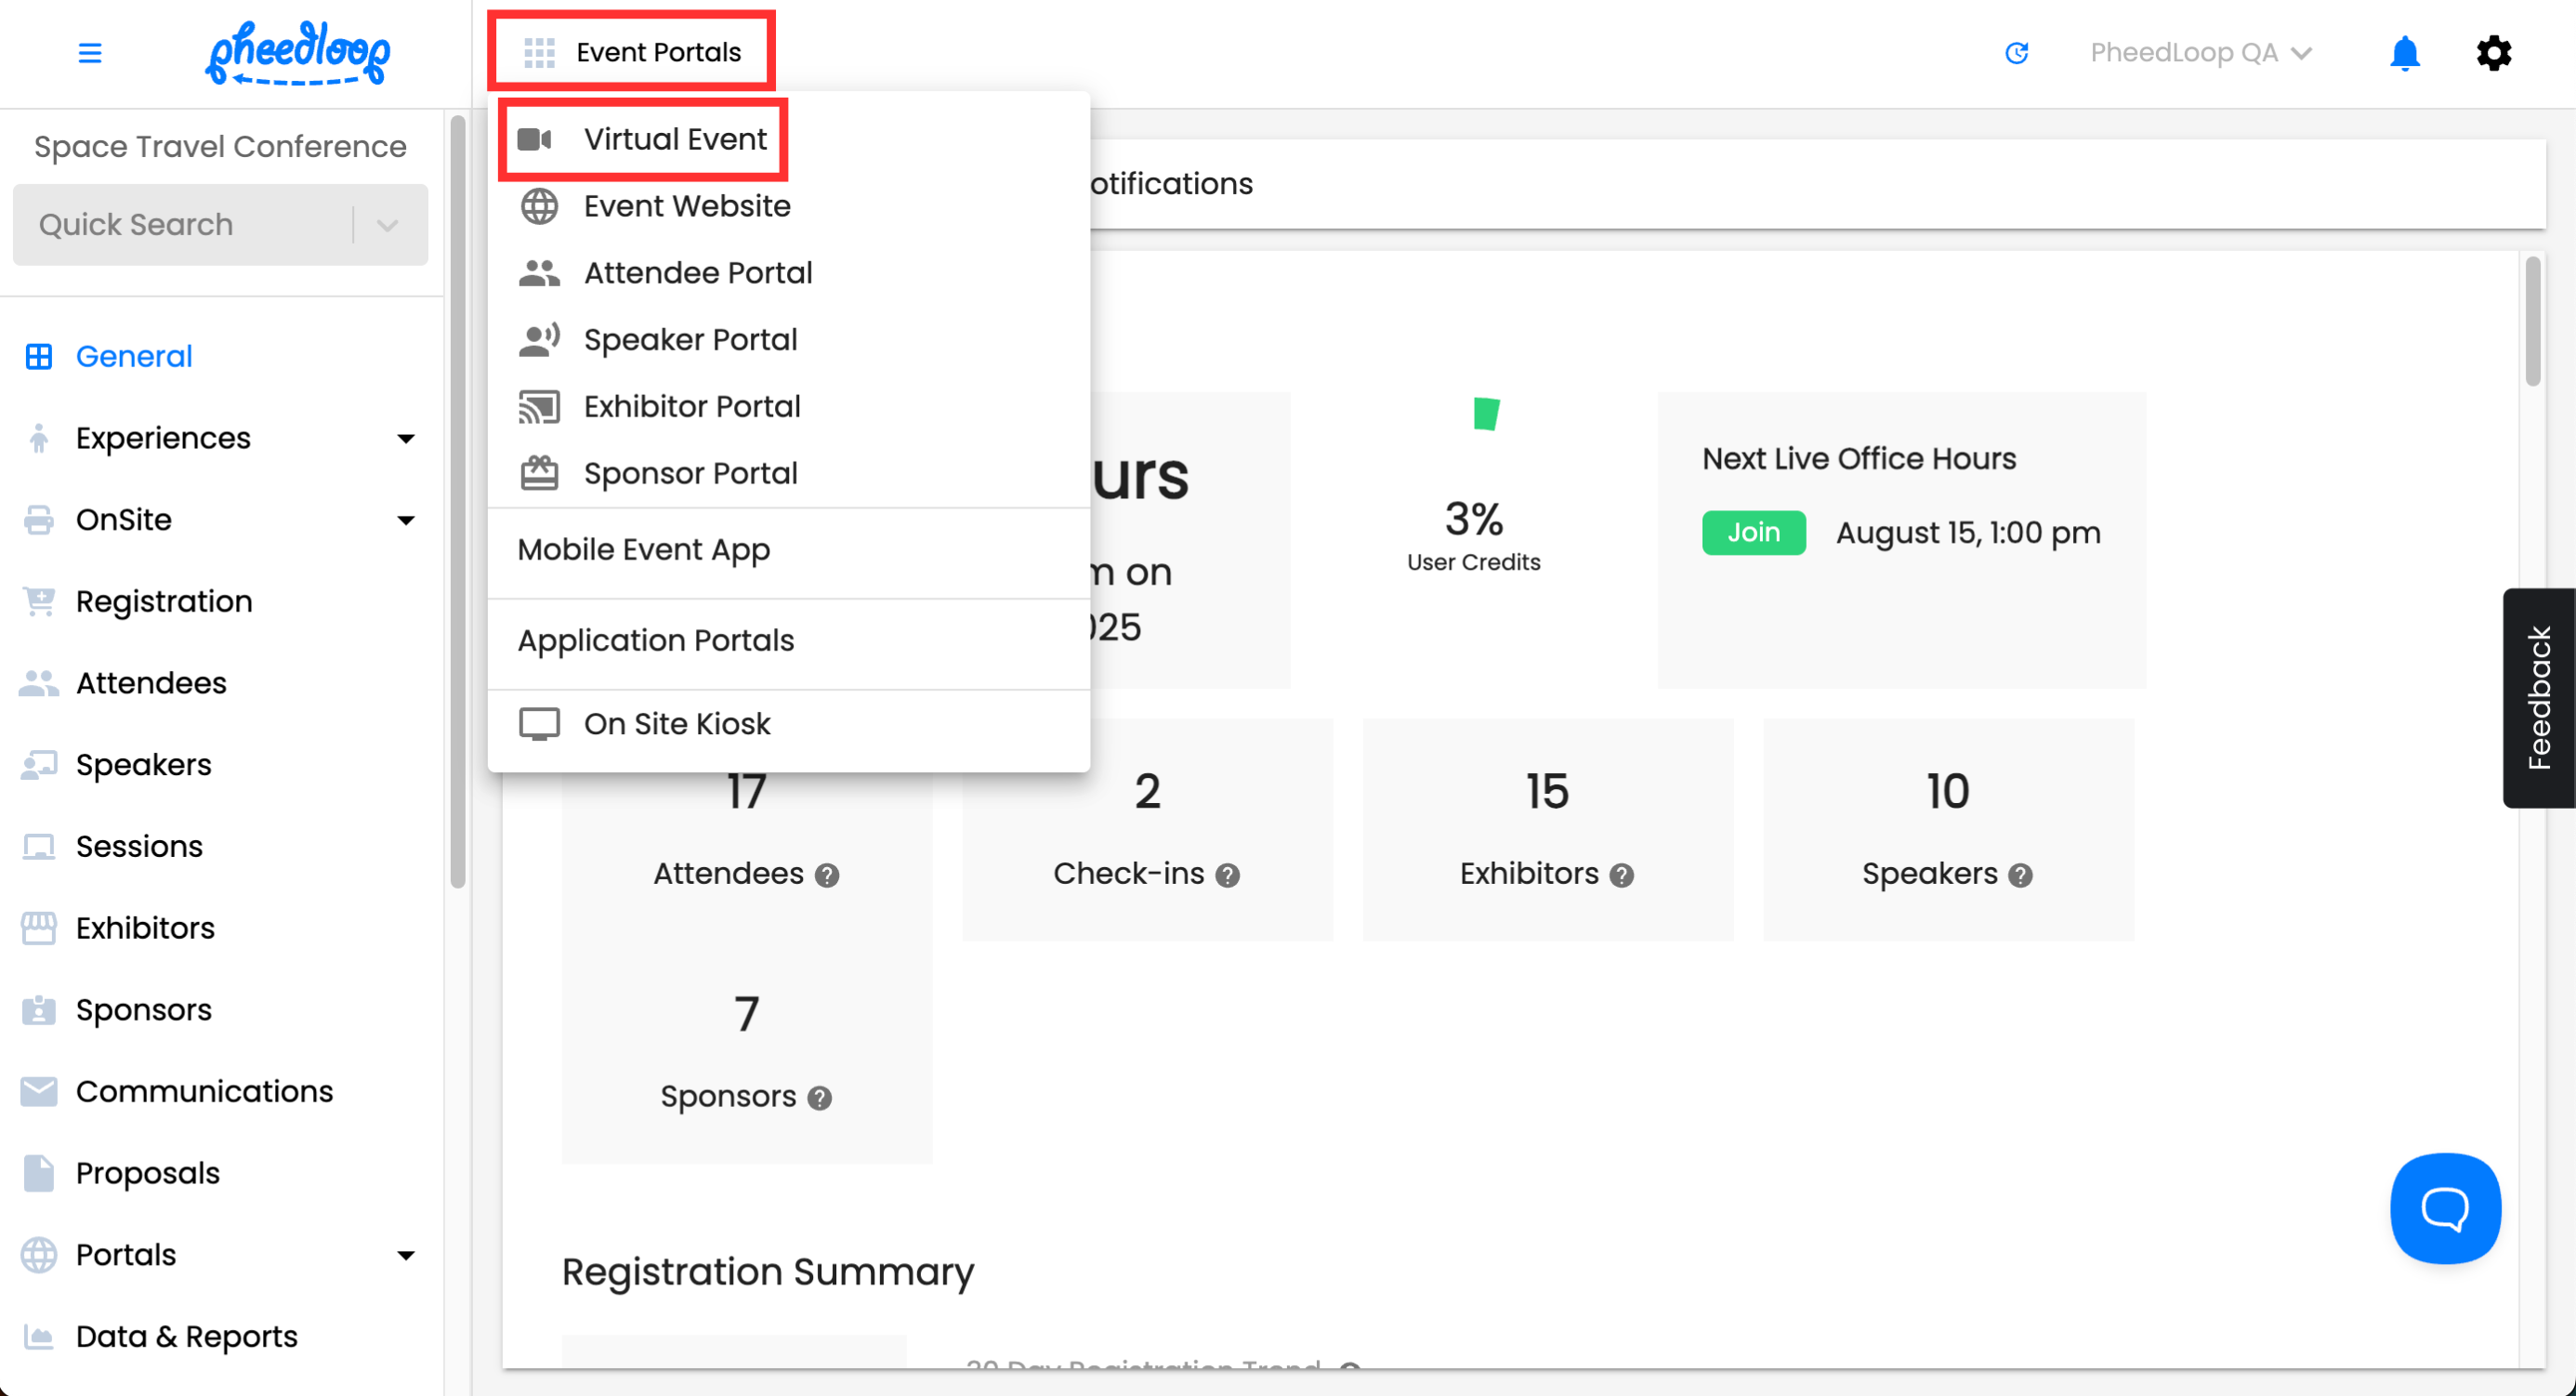The height and width of the screenshot is (1396, 2576).
Task: Go to Registration in sidebar
Action: pos(164,602)
